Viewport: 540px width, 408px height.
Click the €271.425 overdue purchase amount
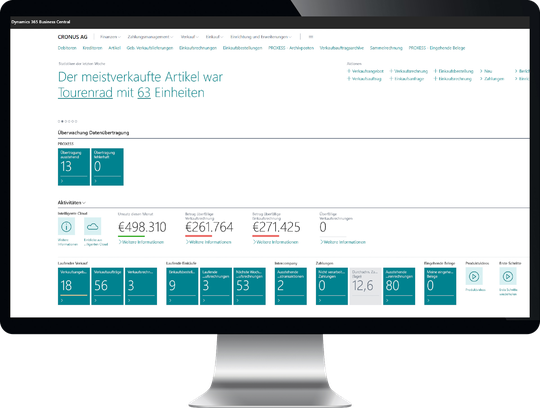276,227
